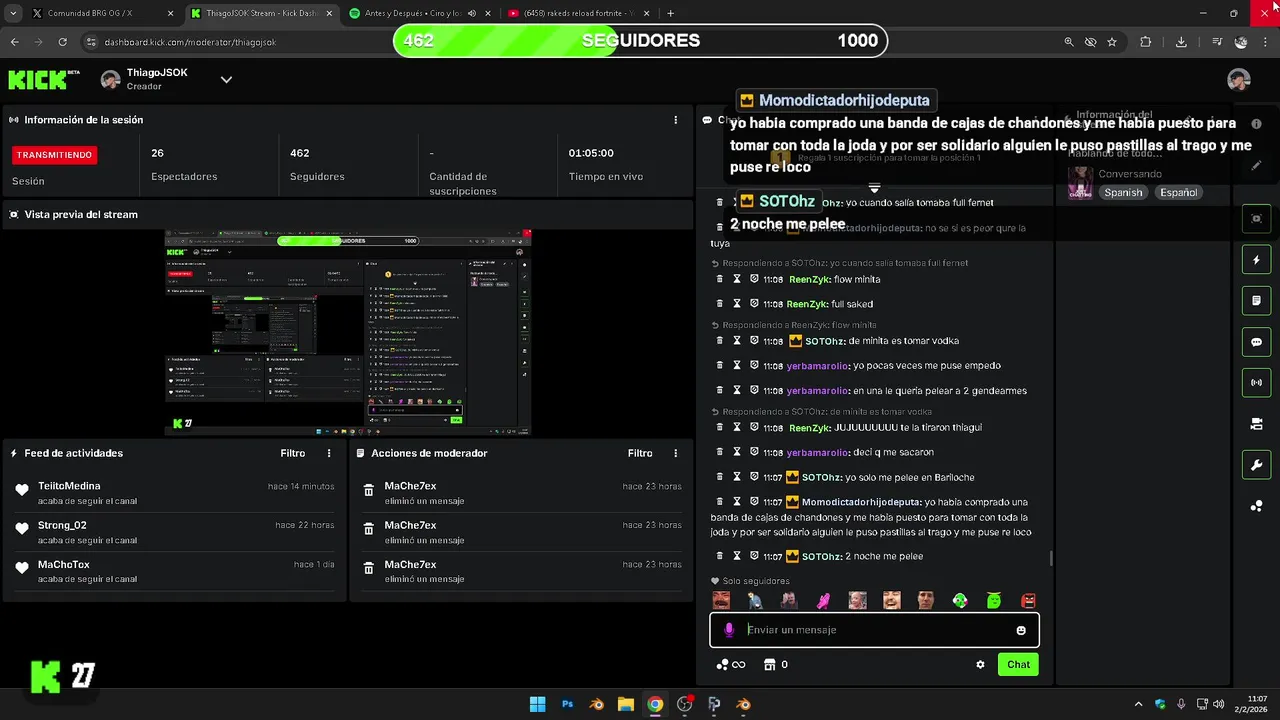This screenshot has height=720, width=1280.
Task: Open File Explorer from the taskbar
Action: (625, 704)
